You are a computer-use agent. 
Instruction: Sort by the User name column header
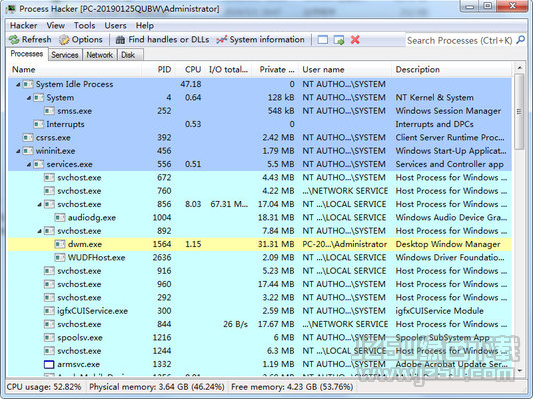(345, 70)
